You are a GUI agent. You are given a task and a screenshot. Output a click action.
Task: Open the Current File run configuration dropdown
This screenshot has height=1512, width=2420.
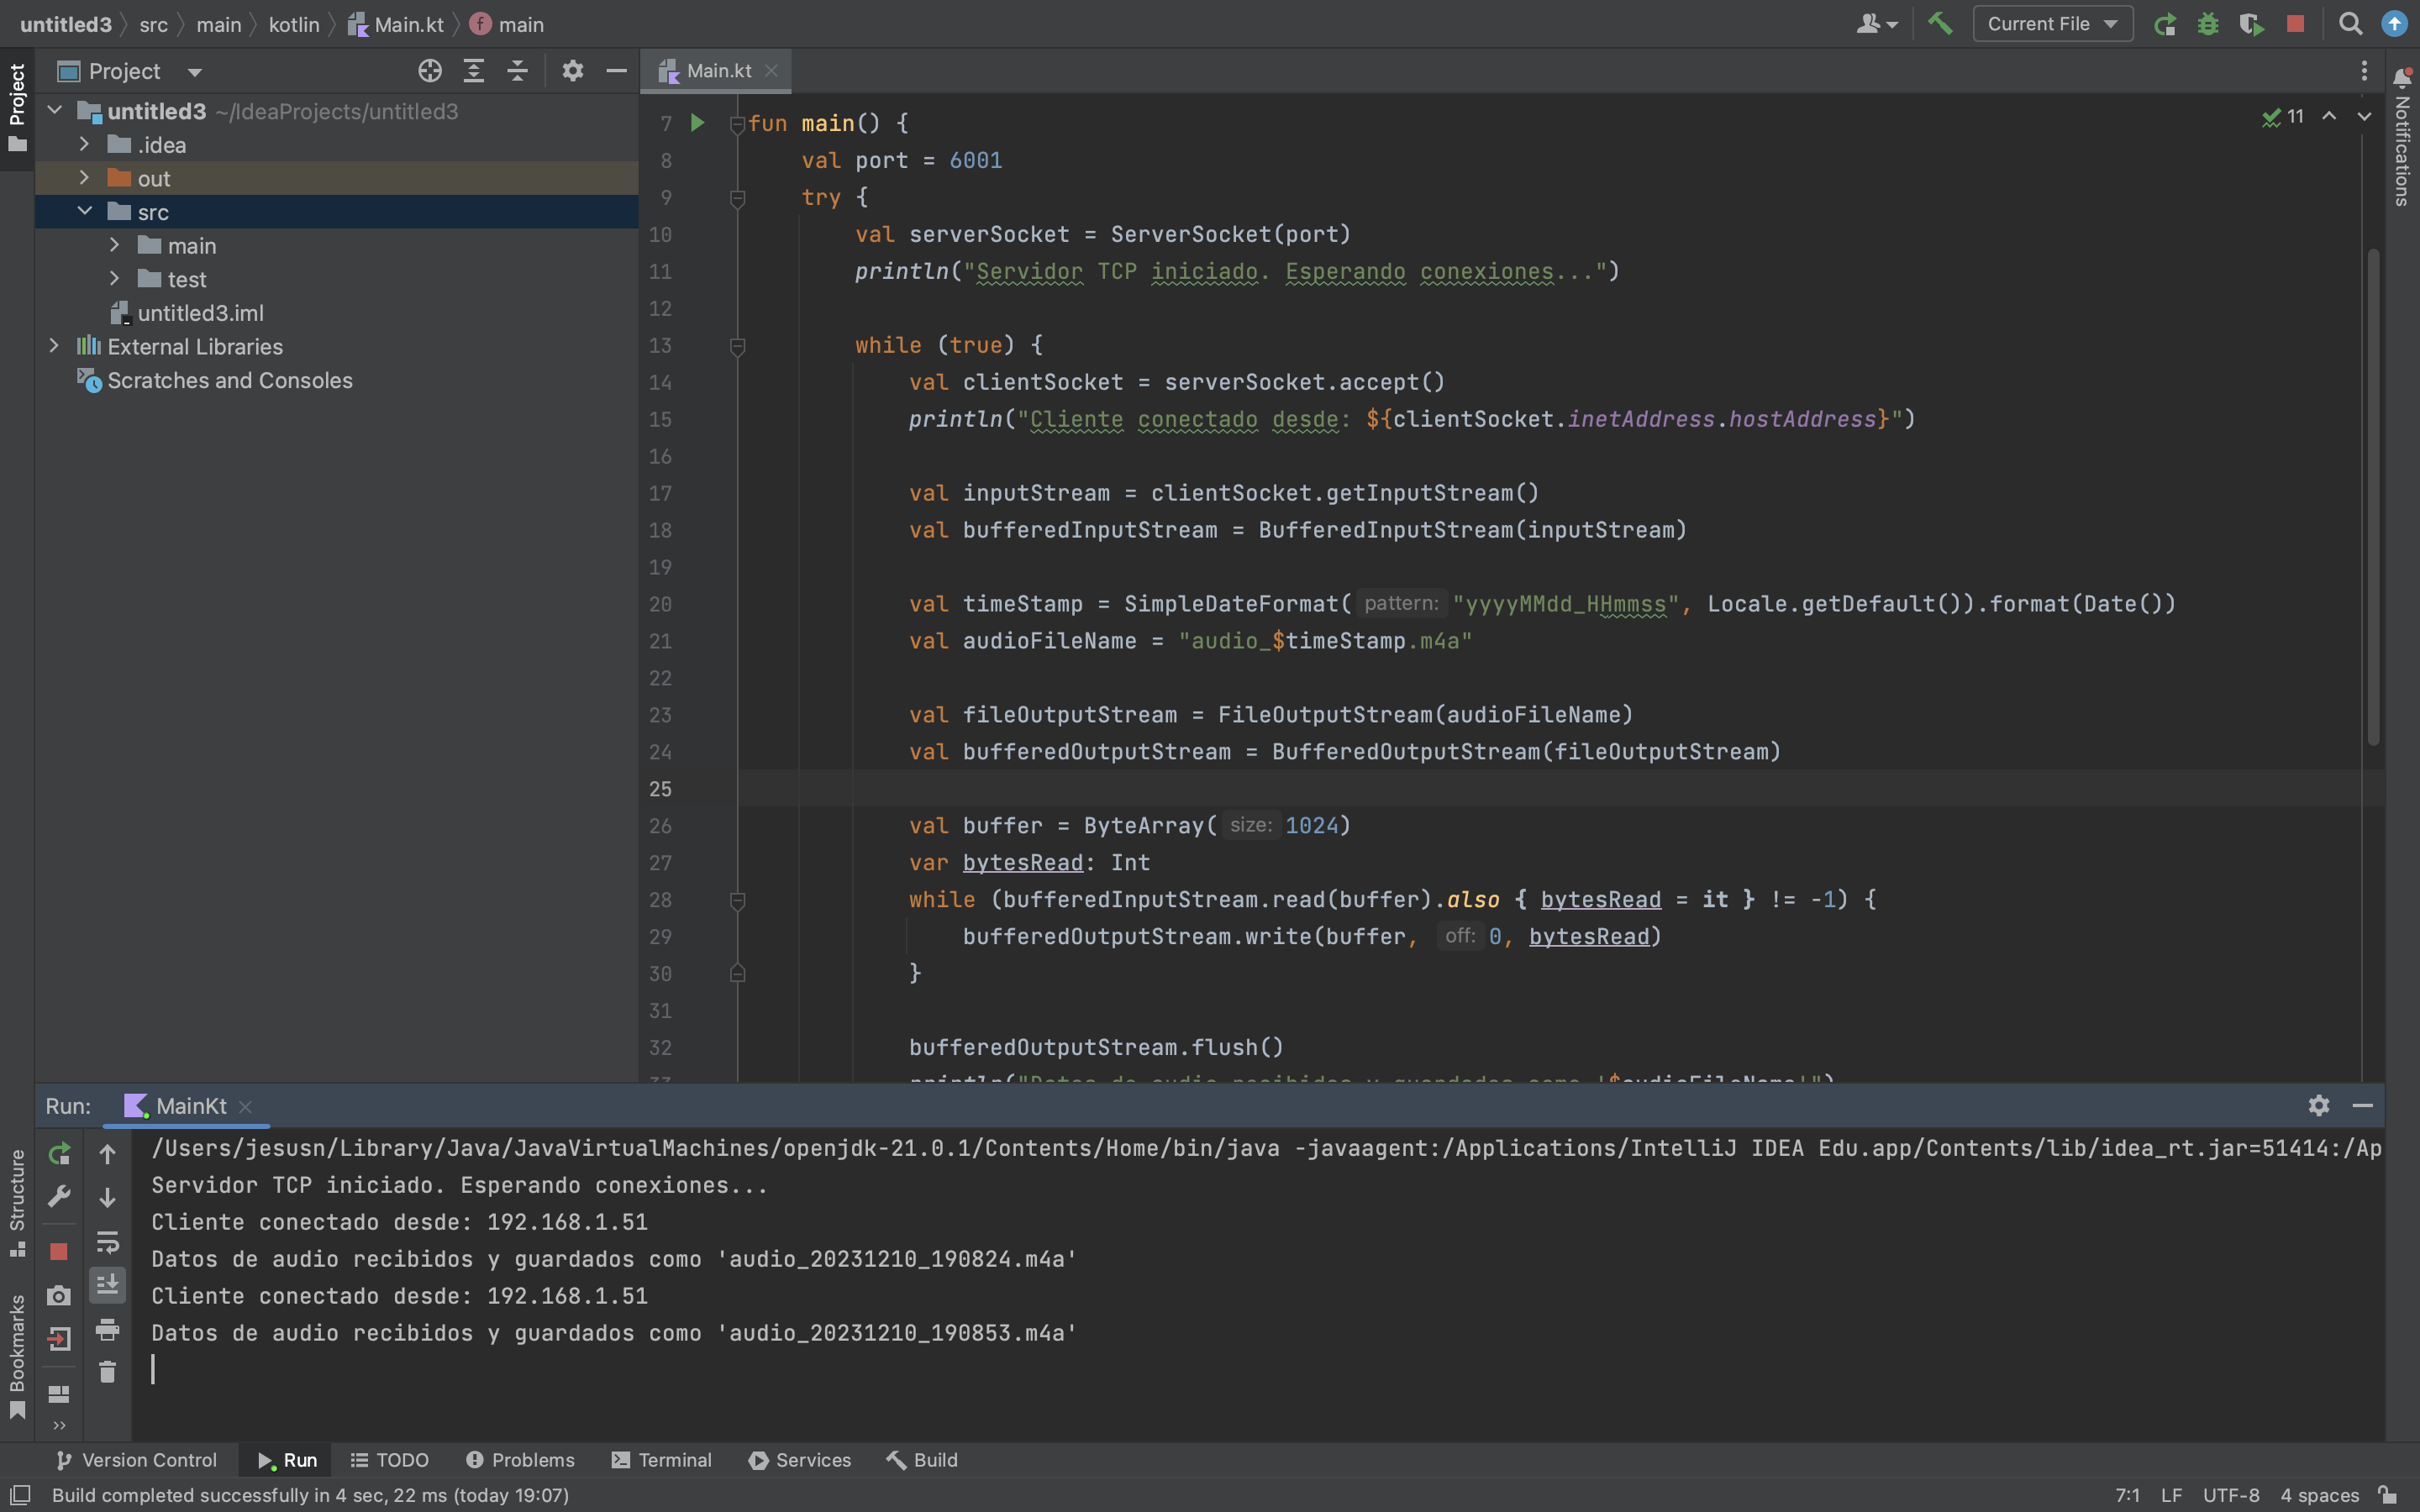(2052, 24)
